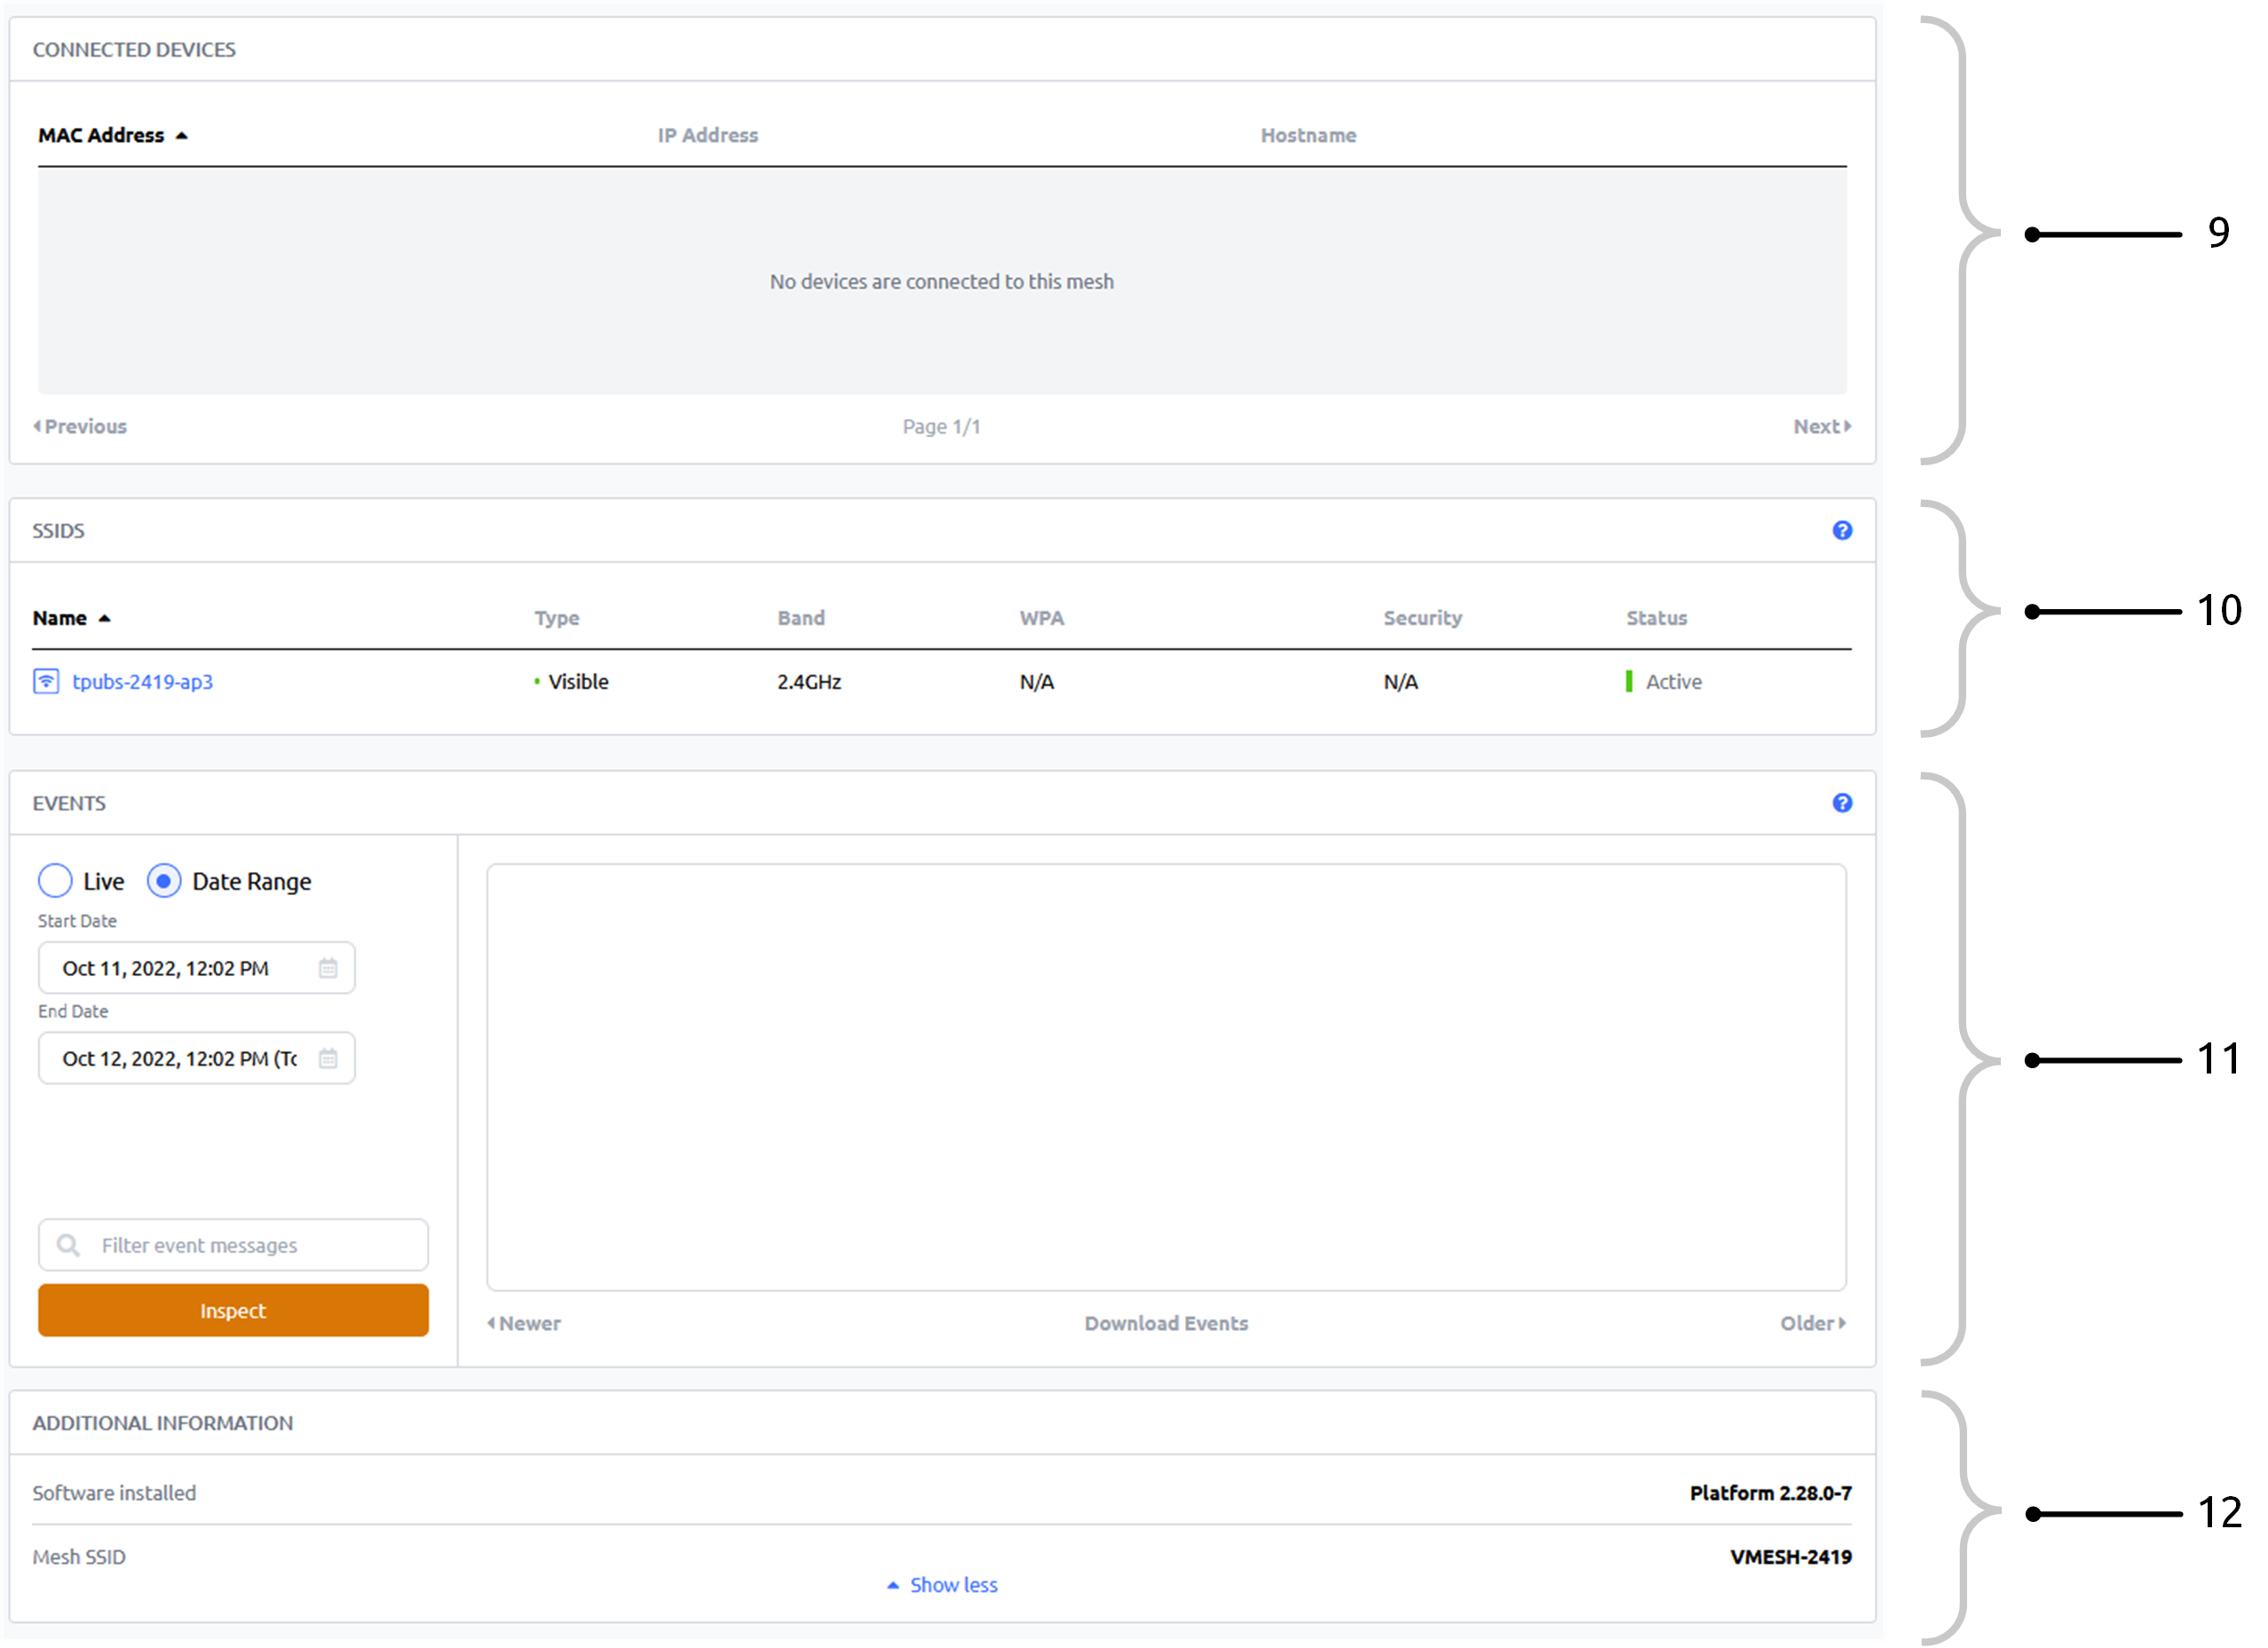Go to Next page of devices
Screen dimensions: 2268x1648
1822,426
